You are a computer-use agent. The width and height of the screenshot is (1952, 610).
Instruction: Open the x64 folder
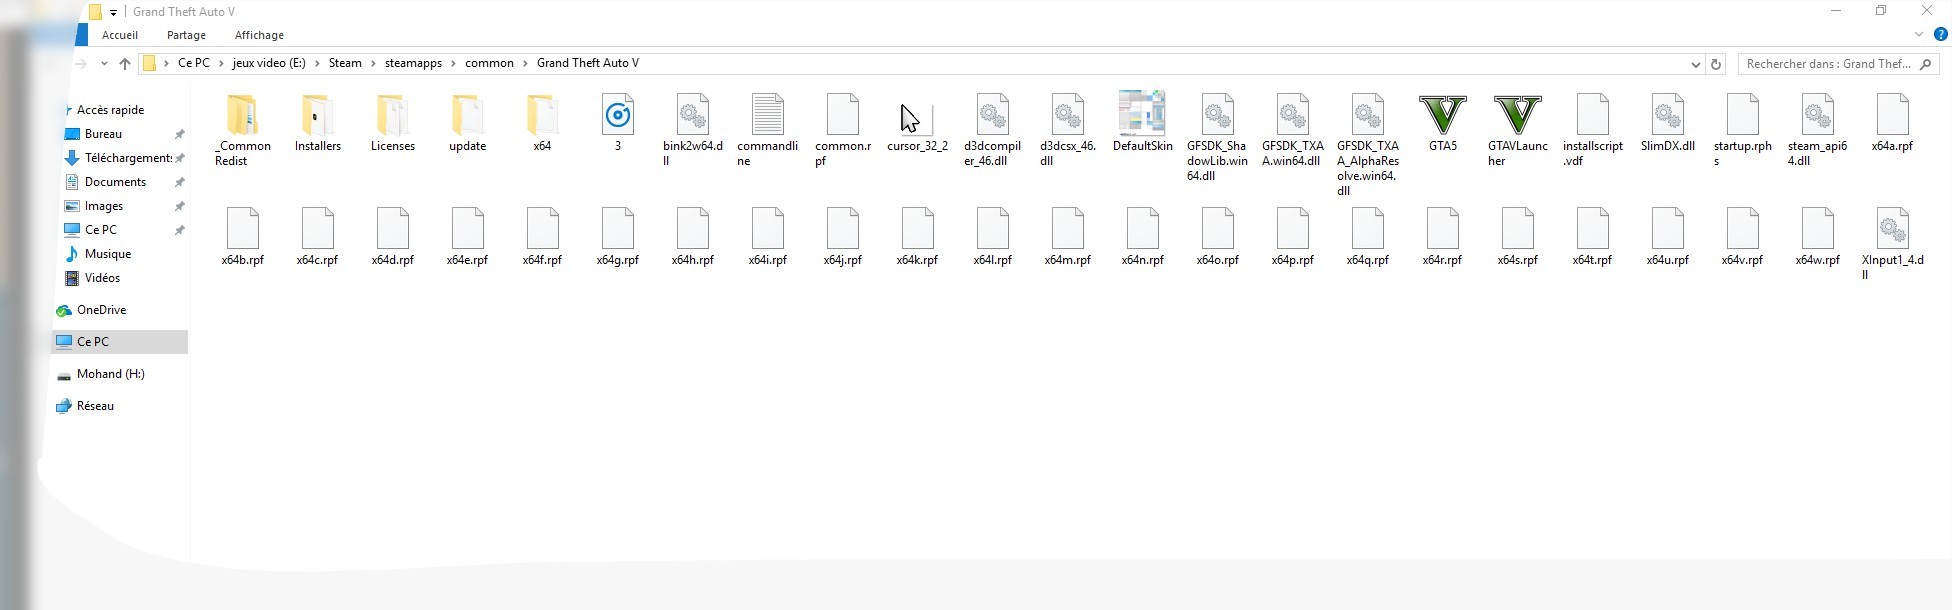[542, 124]
